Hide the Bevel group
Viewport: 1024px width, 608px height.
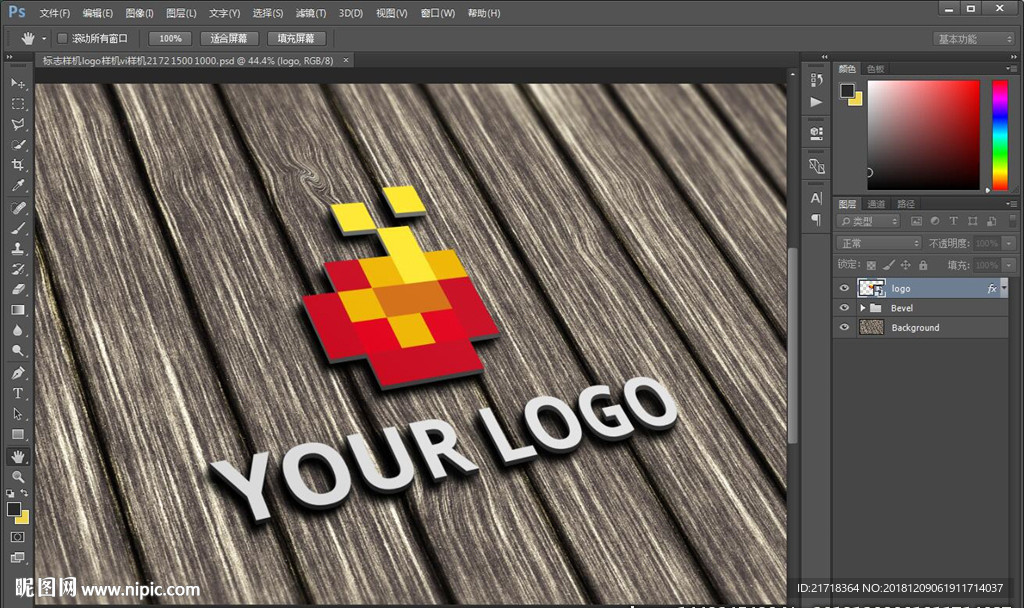click(x=844, y=308)
